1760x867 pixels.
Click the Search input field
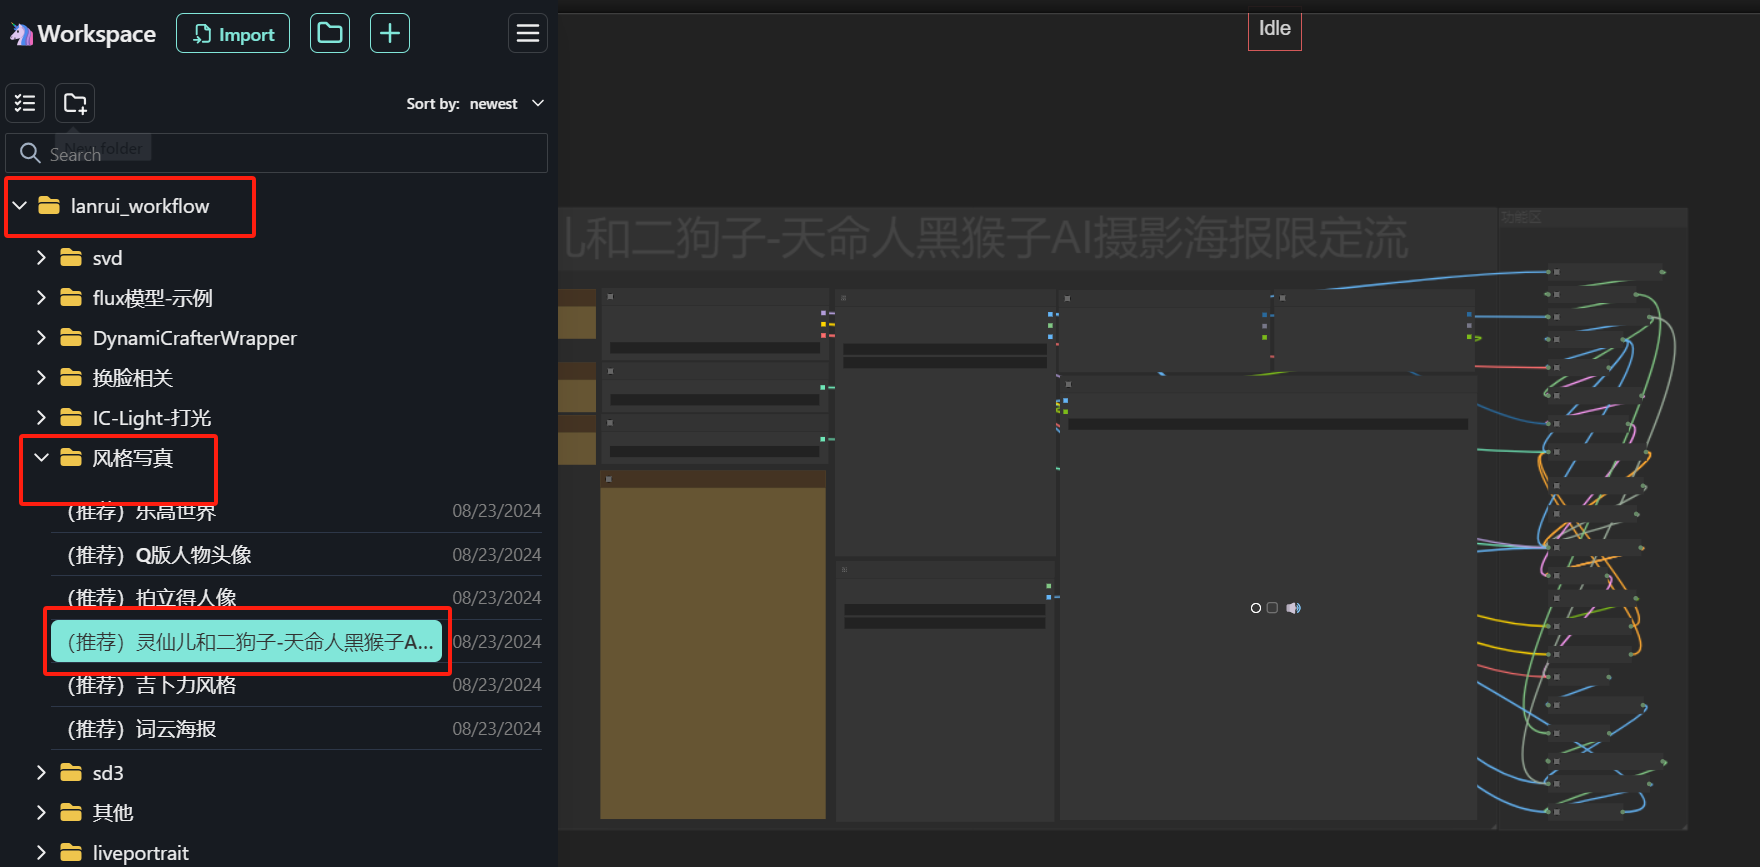point(277,153)
